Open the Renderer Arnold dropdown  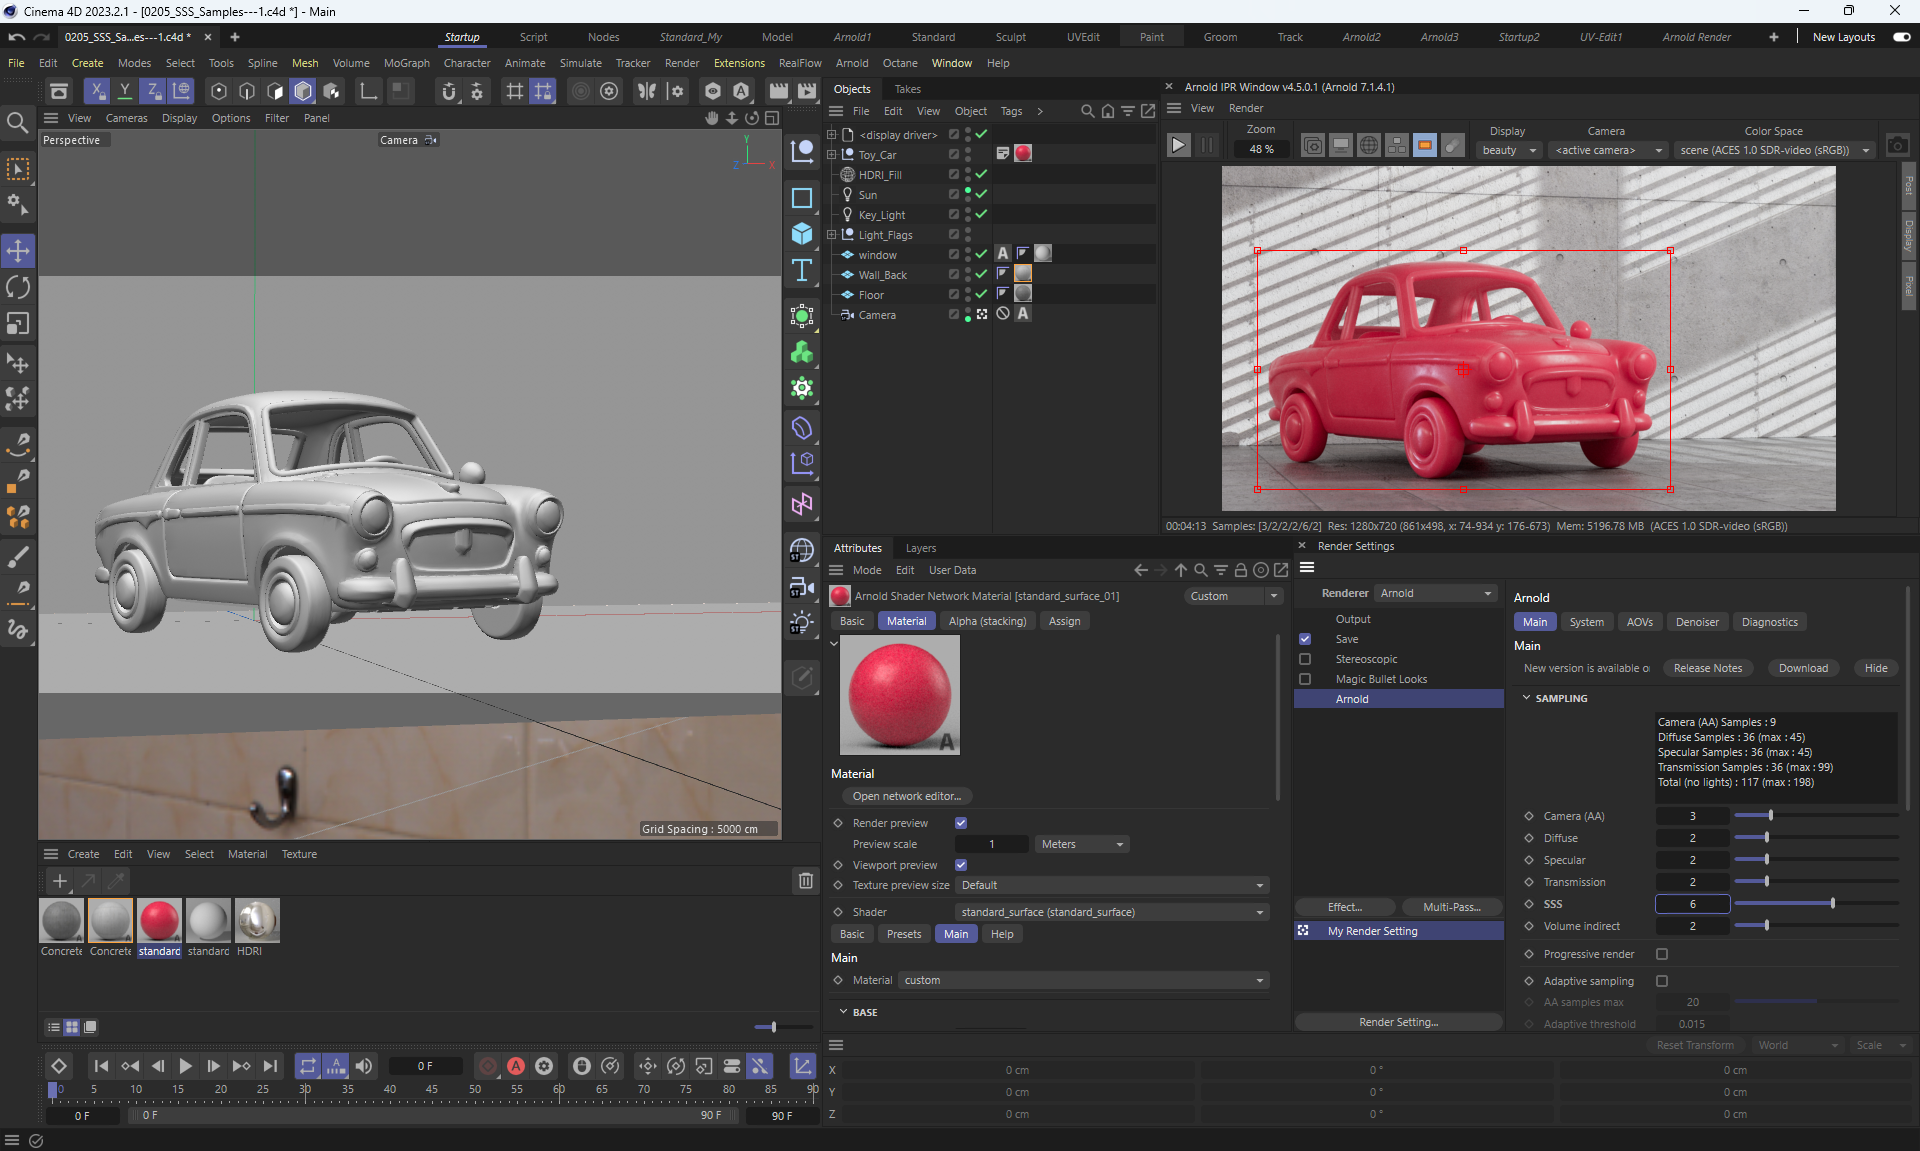(x=1435, y=593)
